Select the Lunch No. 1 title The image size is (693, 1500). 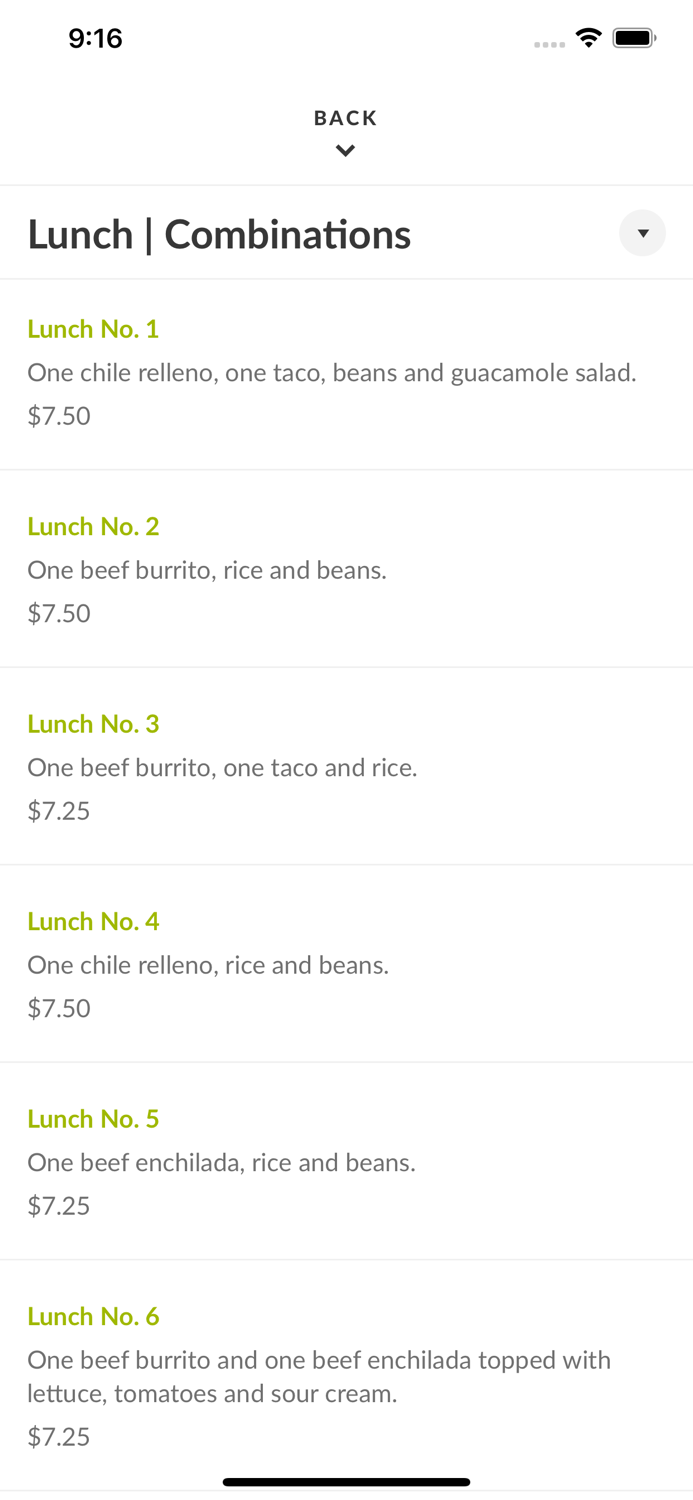tap(93, 329)
